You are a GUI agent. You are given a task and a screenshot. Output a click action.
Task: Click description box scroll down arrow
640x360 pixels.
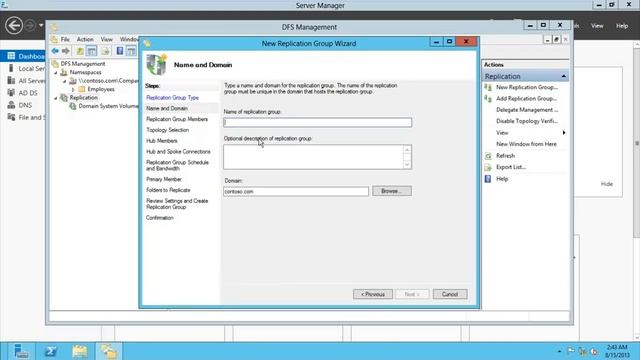click(407, 164)
